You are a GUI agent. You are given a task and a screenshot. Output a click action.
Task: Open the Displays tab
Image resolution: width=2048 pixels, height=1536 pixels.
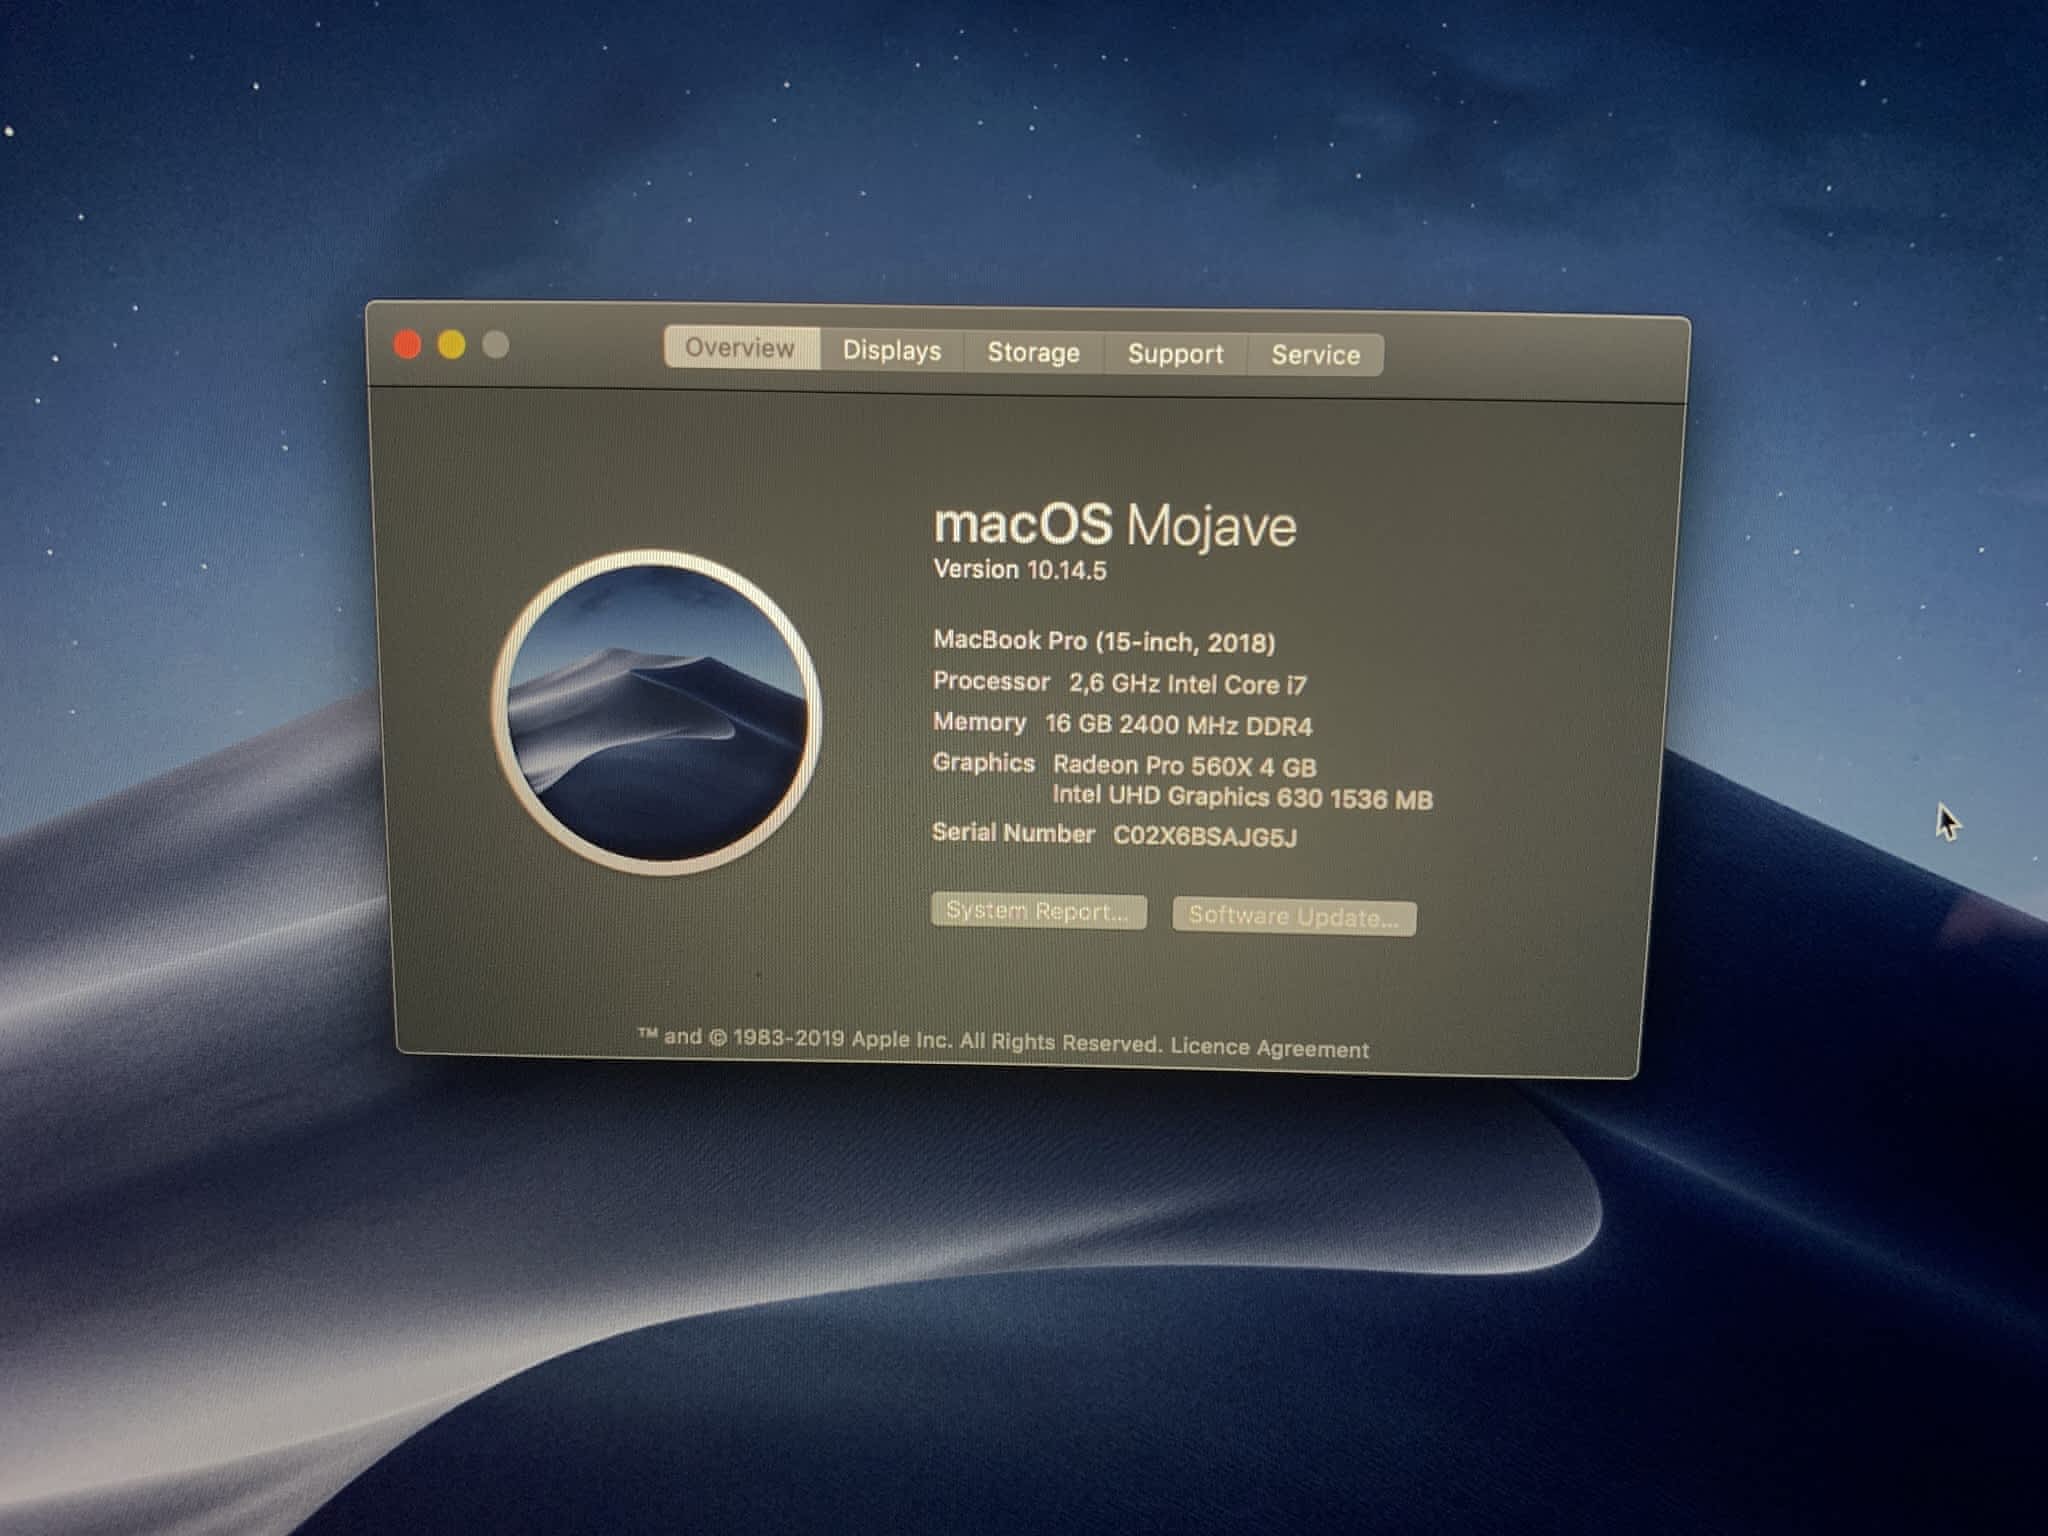point(892,350)
